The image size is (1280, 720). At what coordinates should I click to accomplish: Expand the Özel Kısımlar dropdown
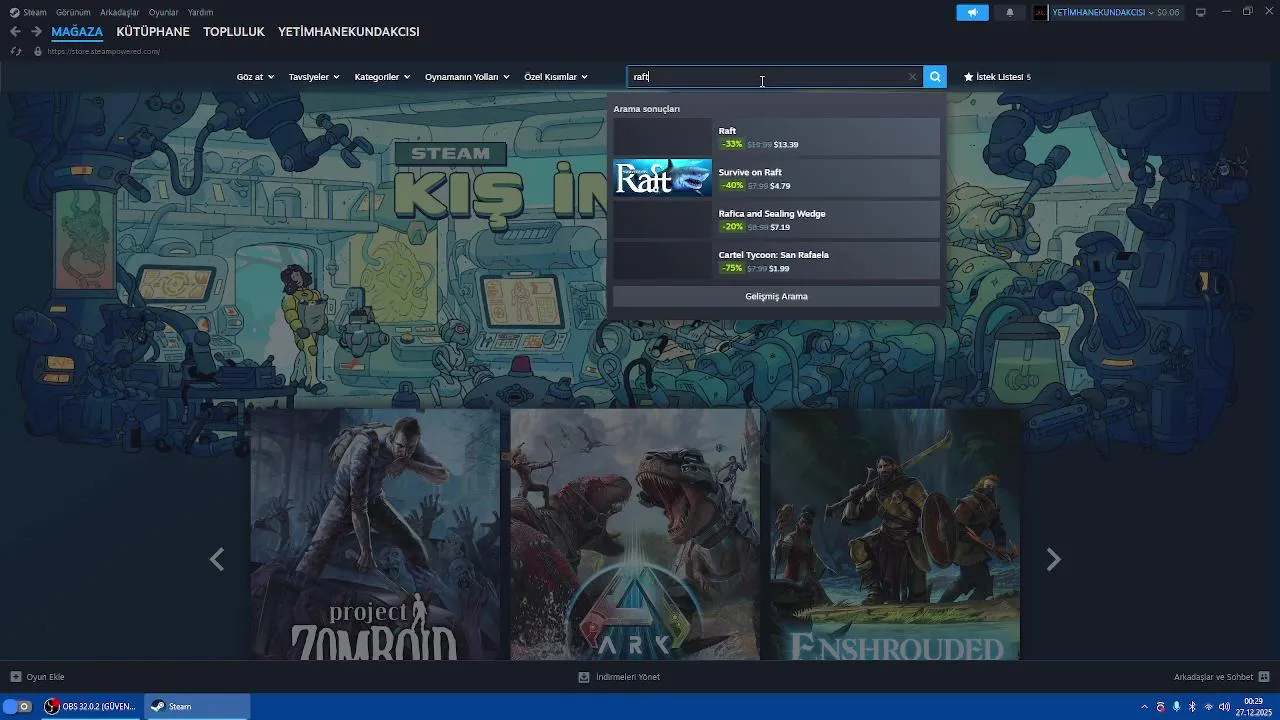556,77
